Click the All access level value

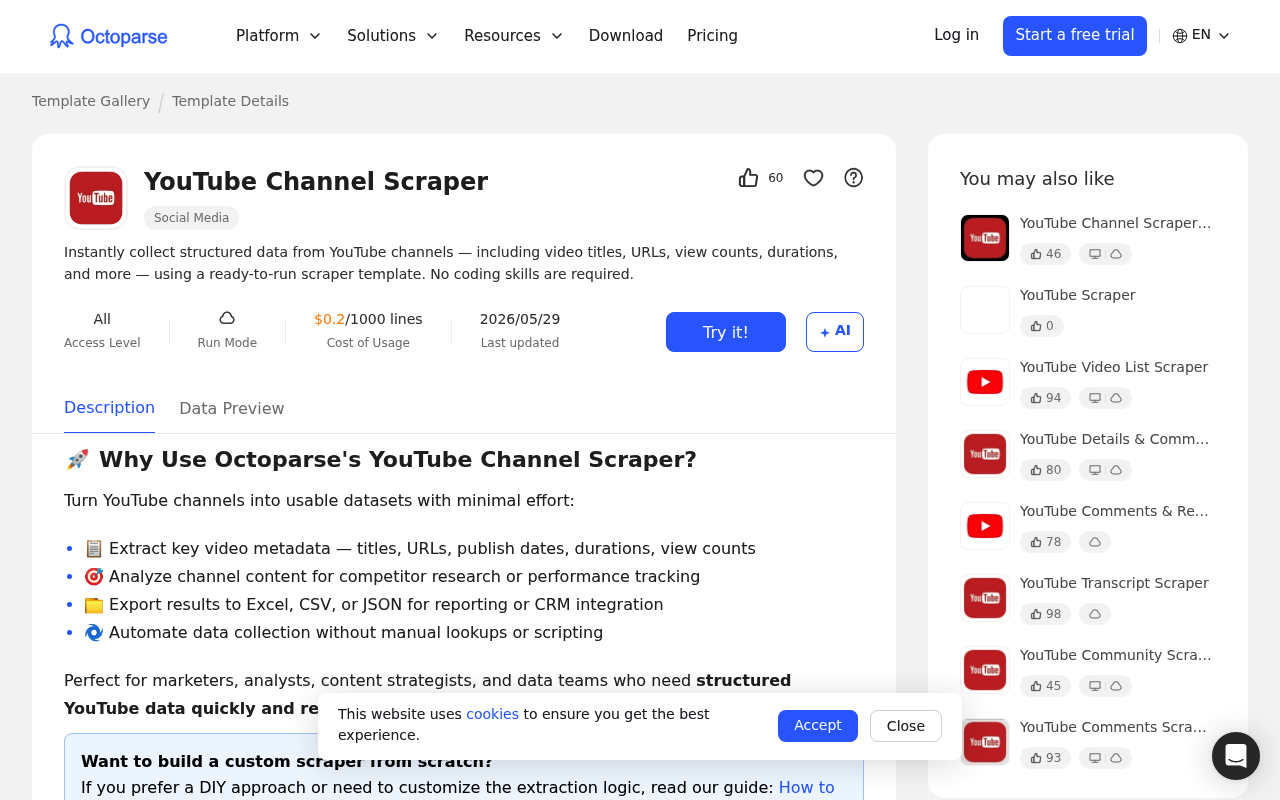(x=102, y=319)
